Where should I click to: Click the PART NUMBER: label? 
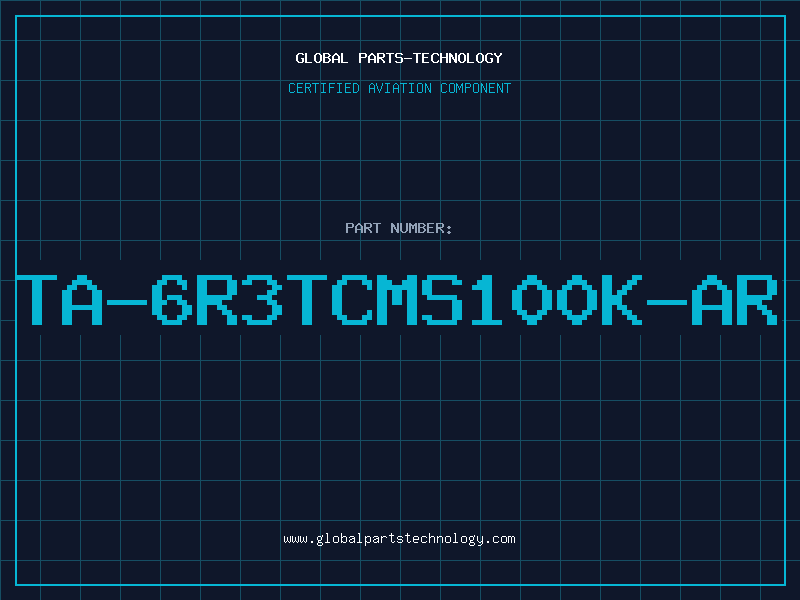[x=399, y=228]
